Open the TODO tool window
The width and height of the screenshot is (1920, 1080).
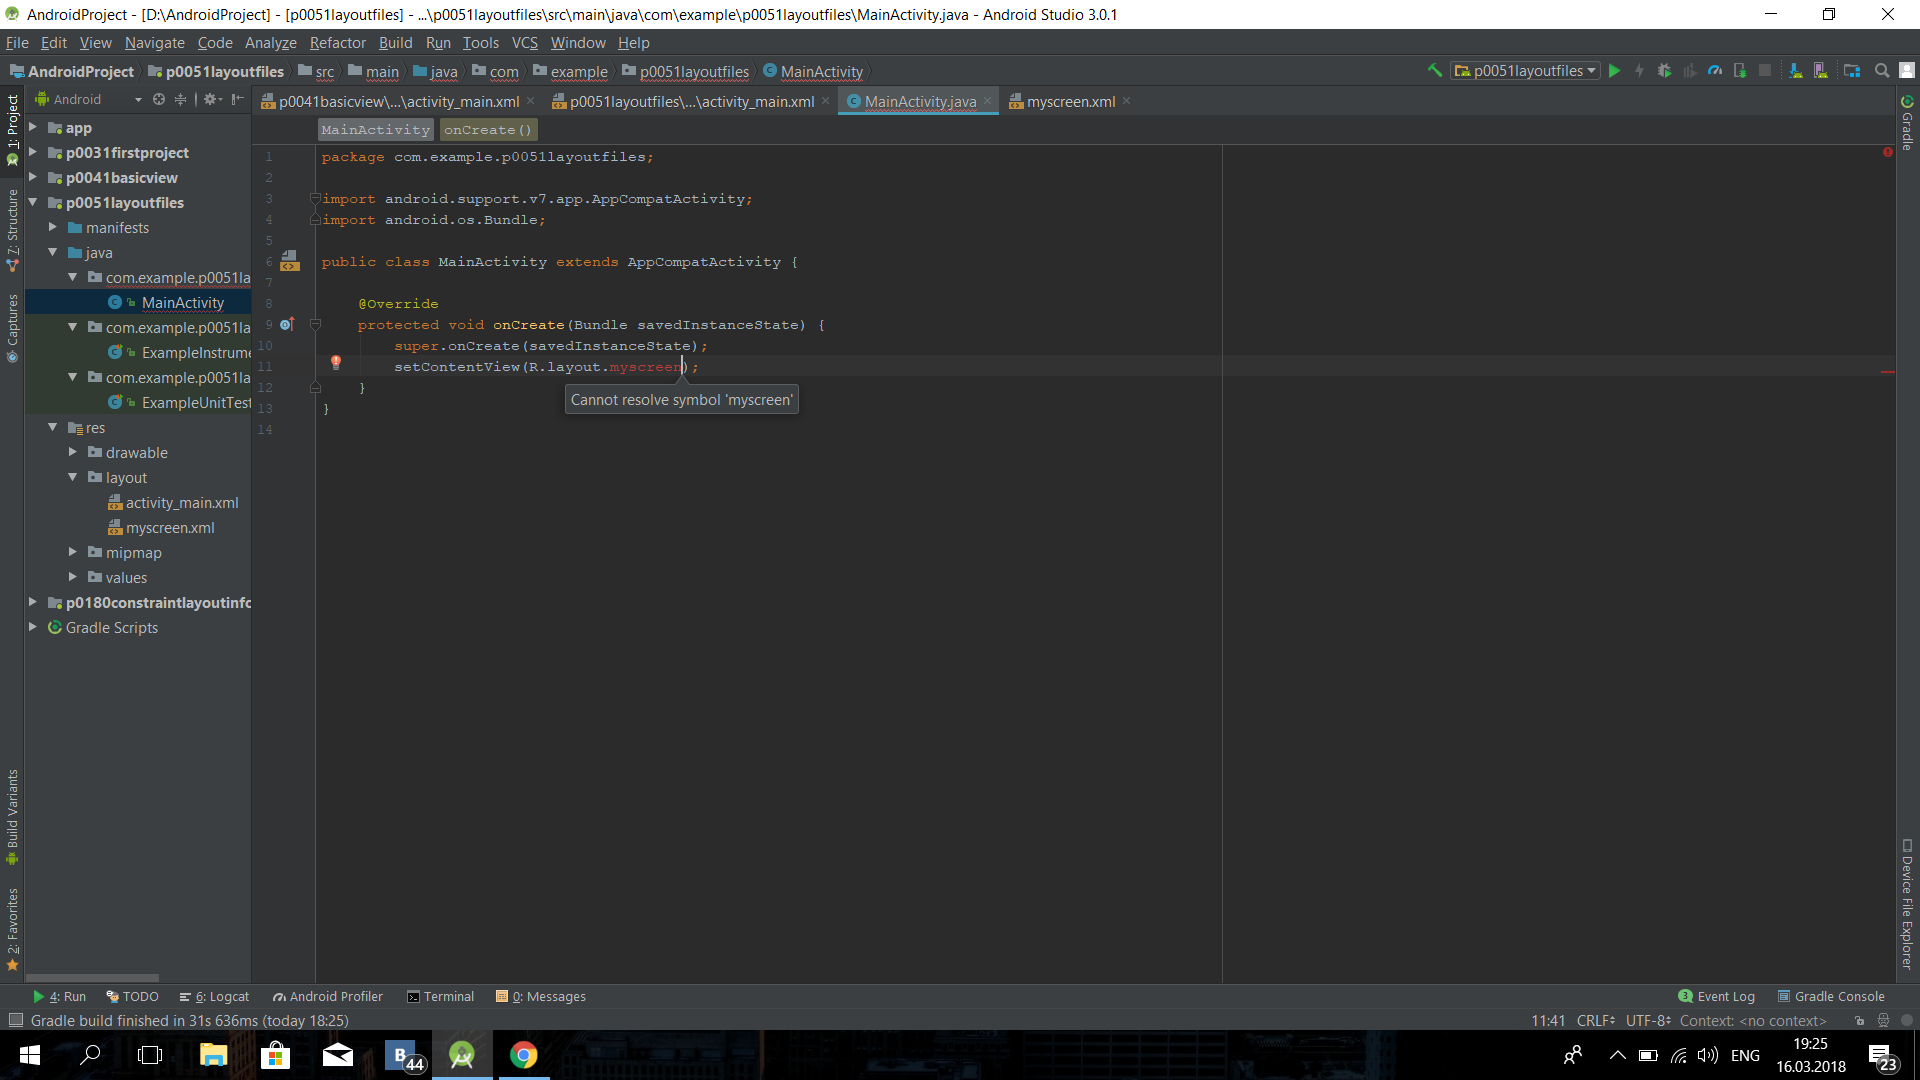coord(132,997)
